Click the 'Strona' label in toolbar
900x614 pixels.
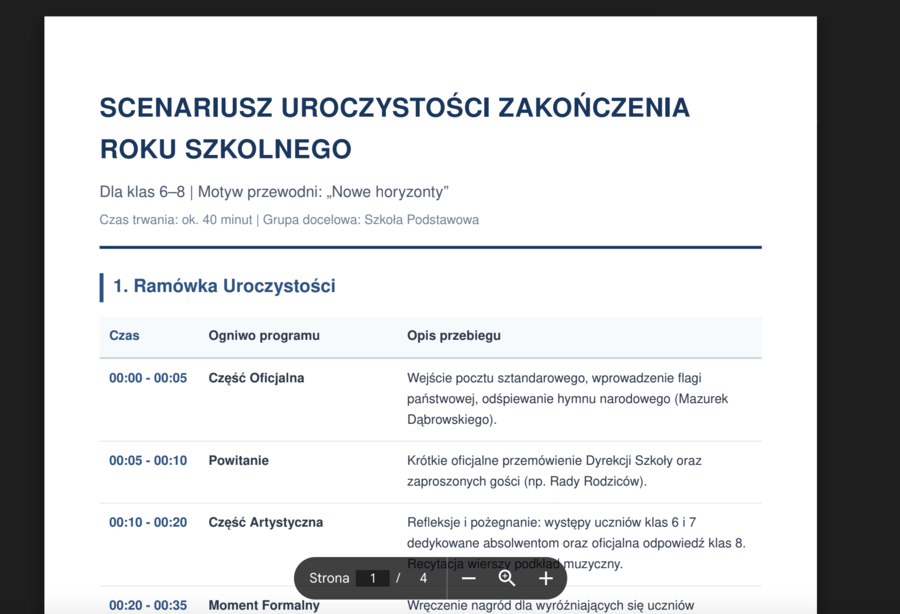(329, 578)
